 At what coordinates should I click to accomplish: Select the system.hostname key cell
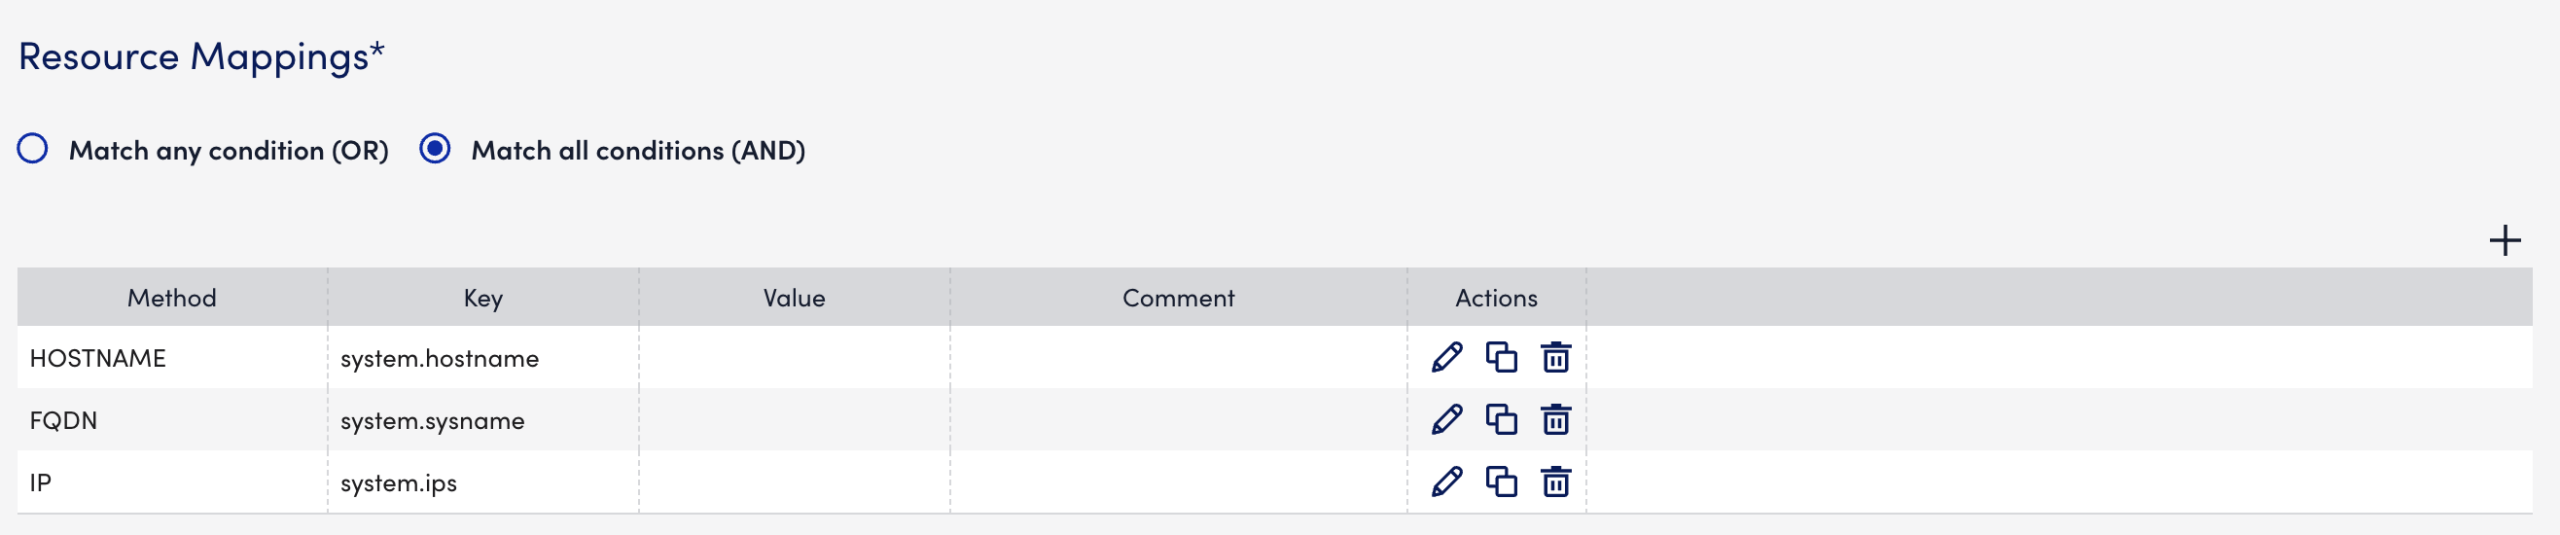(x=440, y=358)
